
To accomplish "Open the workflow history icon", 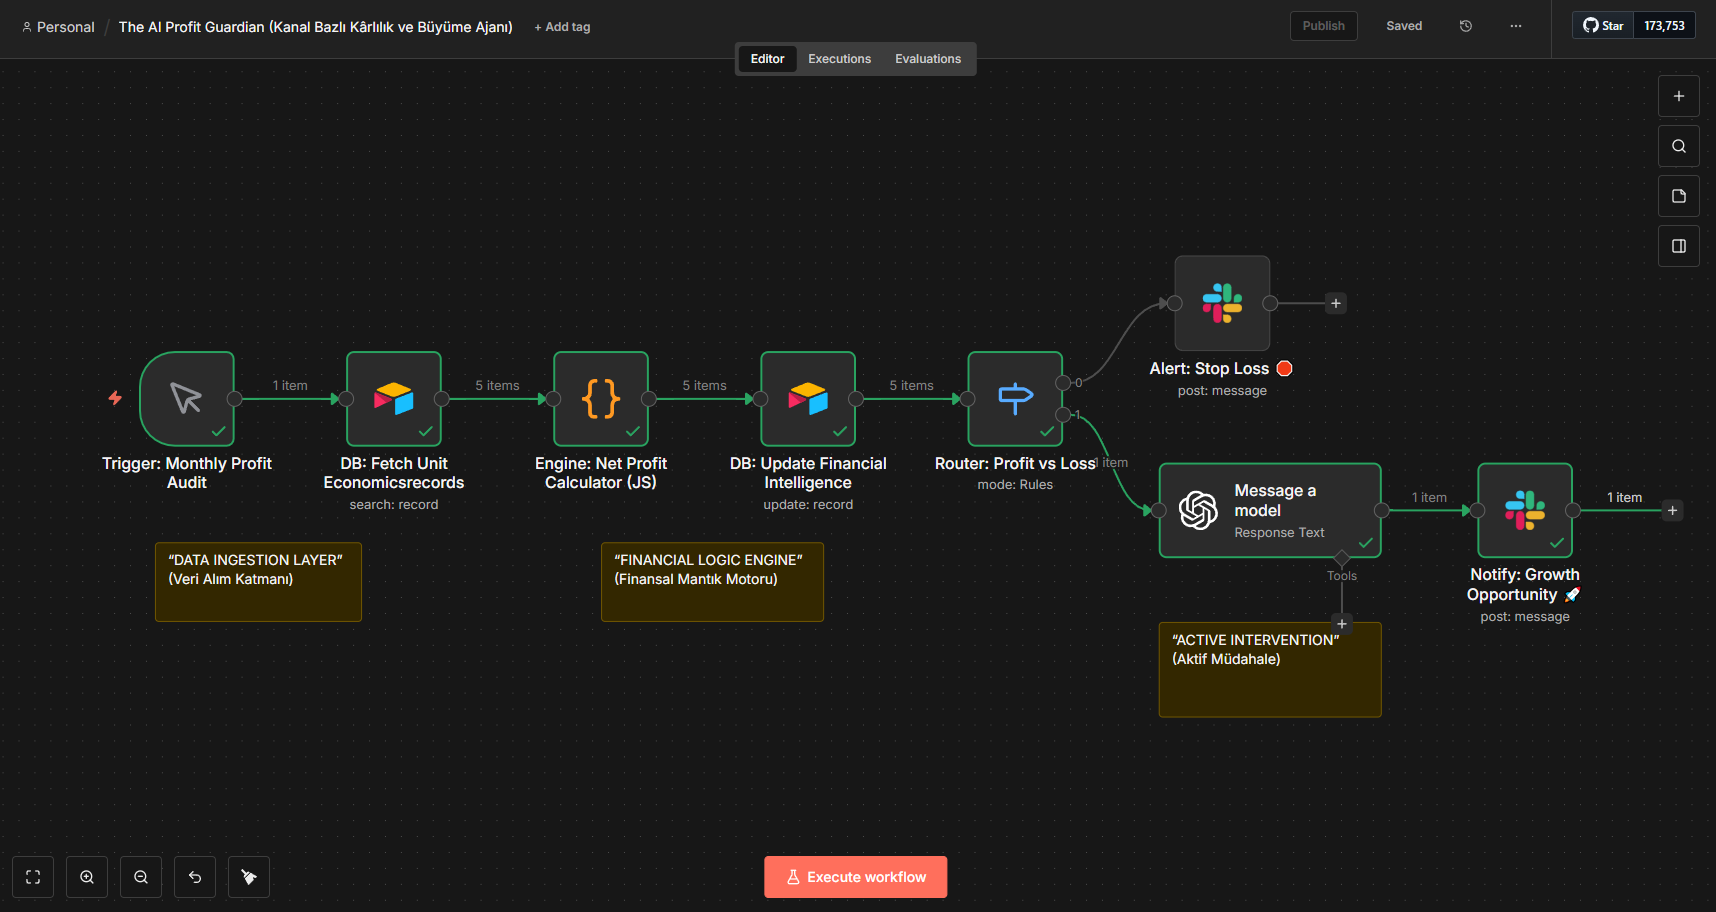I will pos(1466,26).
